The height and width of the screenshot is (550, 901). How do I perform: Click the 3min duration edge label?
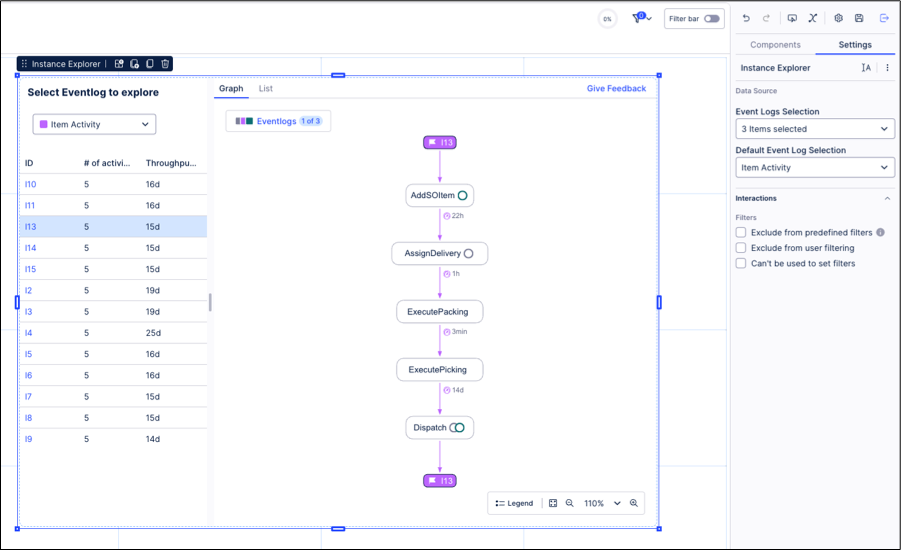click(455, 332)
